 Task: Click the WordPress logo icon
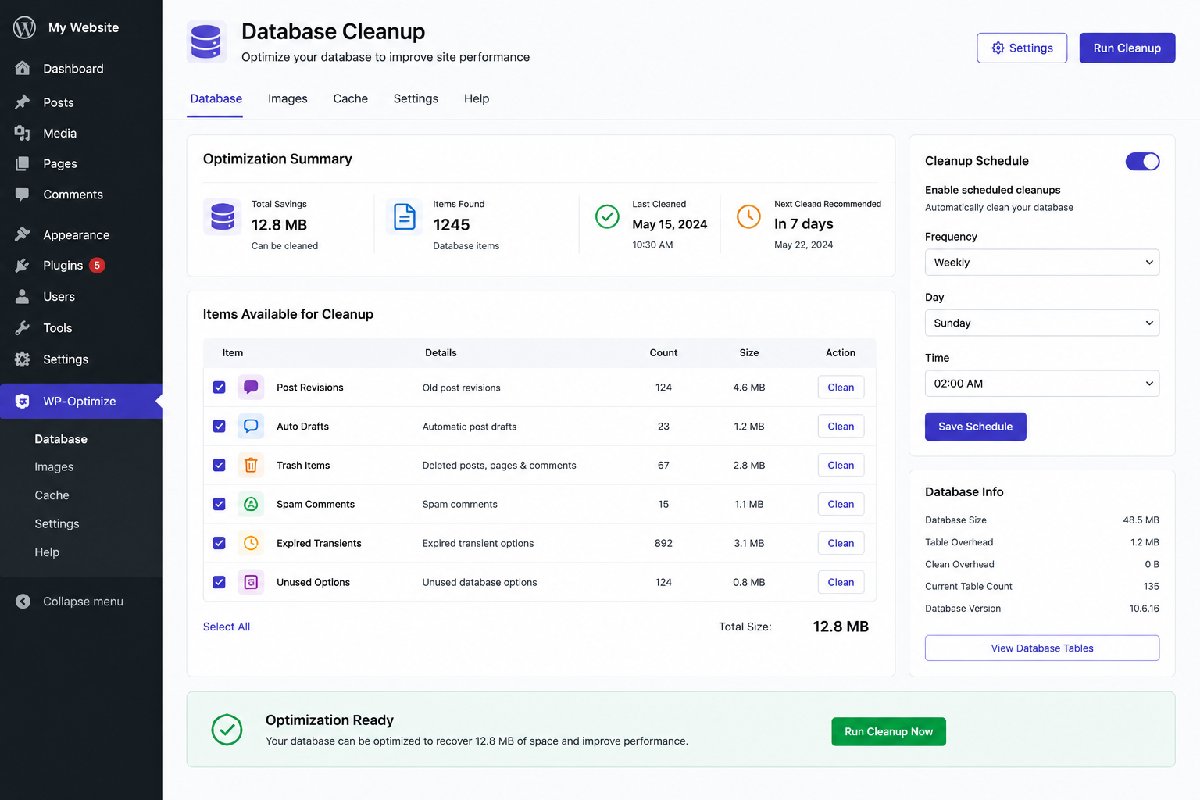point(24,27)
